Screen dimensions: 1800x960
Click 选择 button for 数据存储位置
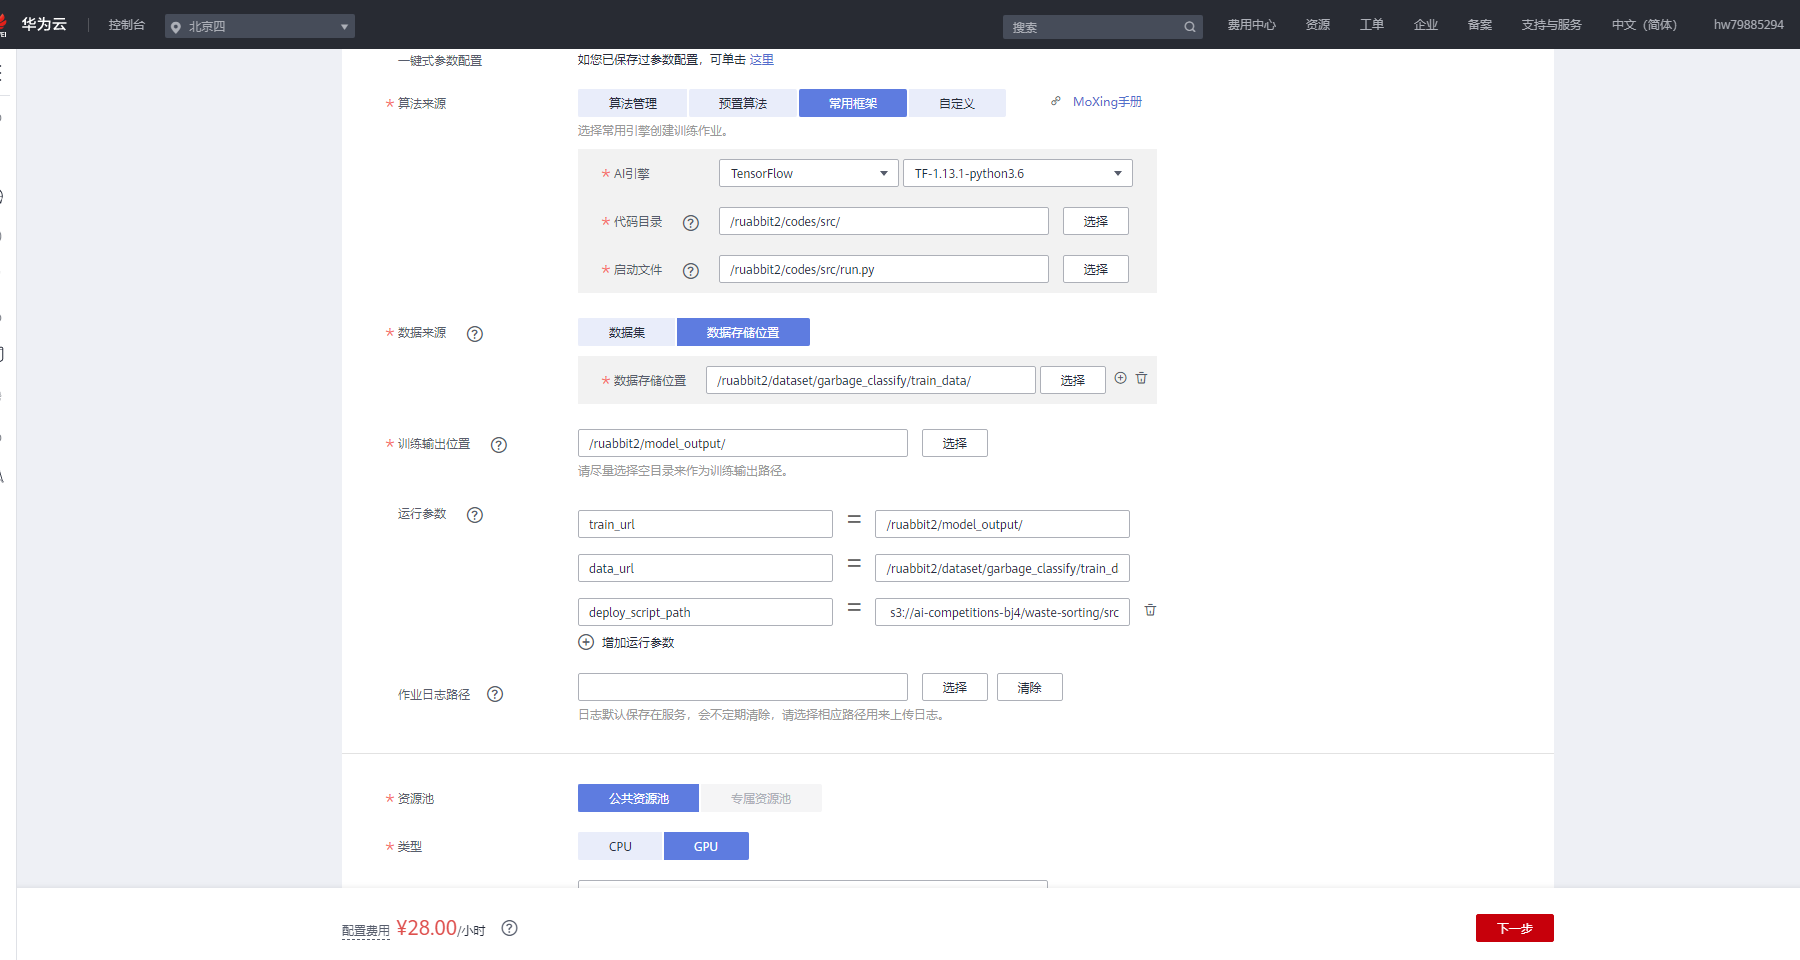(x=1073, y=380)
